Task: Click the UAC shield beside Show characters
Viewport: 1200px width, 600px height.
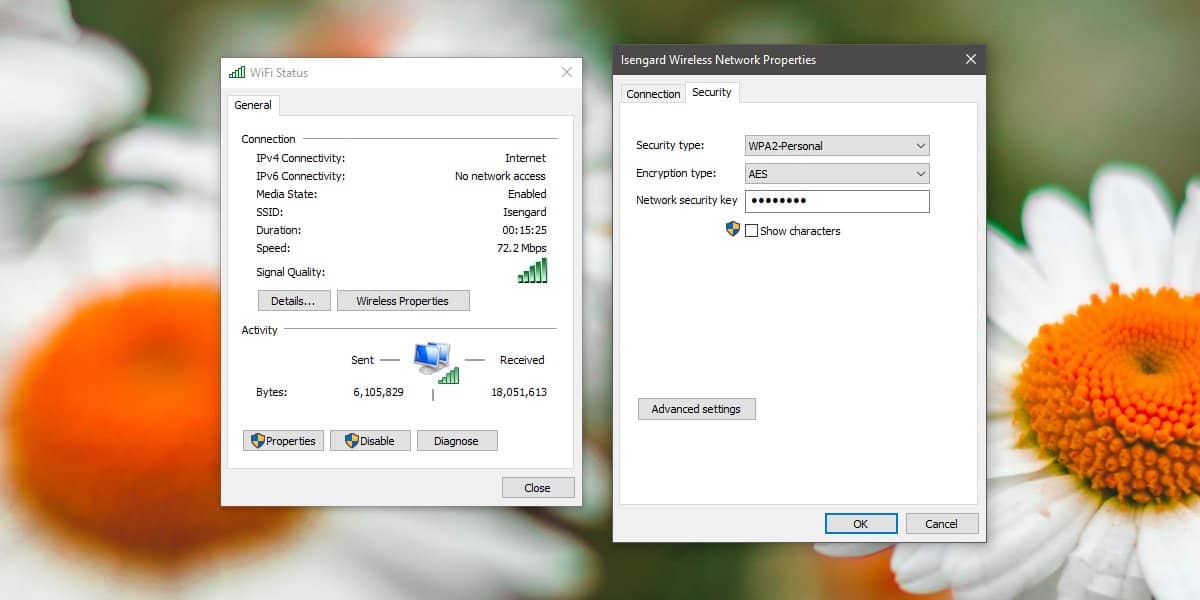Action: pos(733,230)
